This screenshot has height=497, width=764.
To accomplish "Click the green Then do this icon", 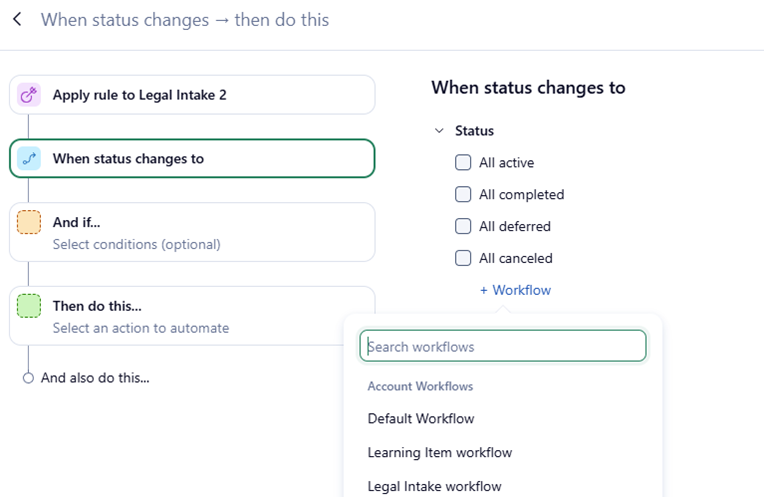I will tap(29, 306).
